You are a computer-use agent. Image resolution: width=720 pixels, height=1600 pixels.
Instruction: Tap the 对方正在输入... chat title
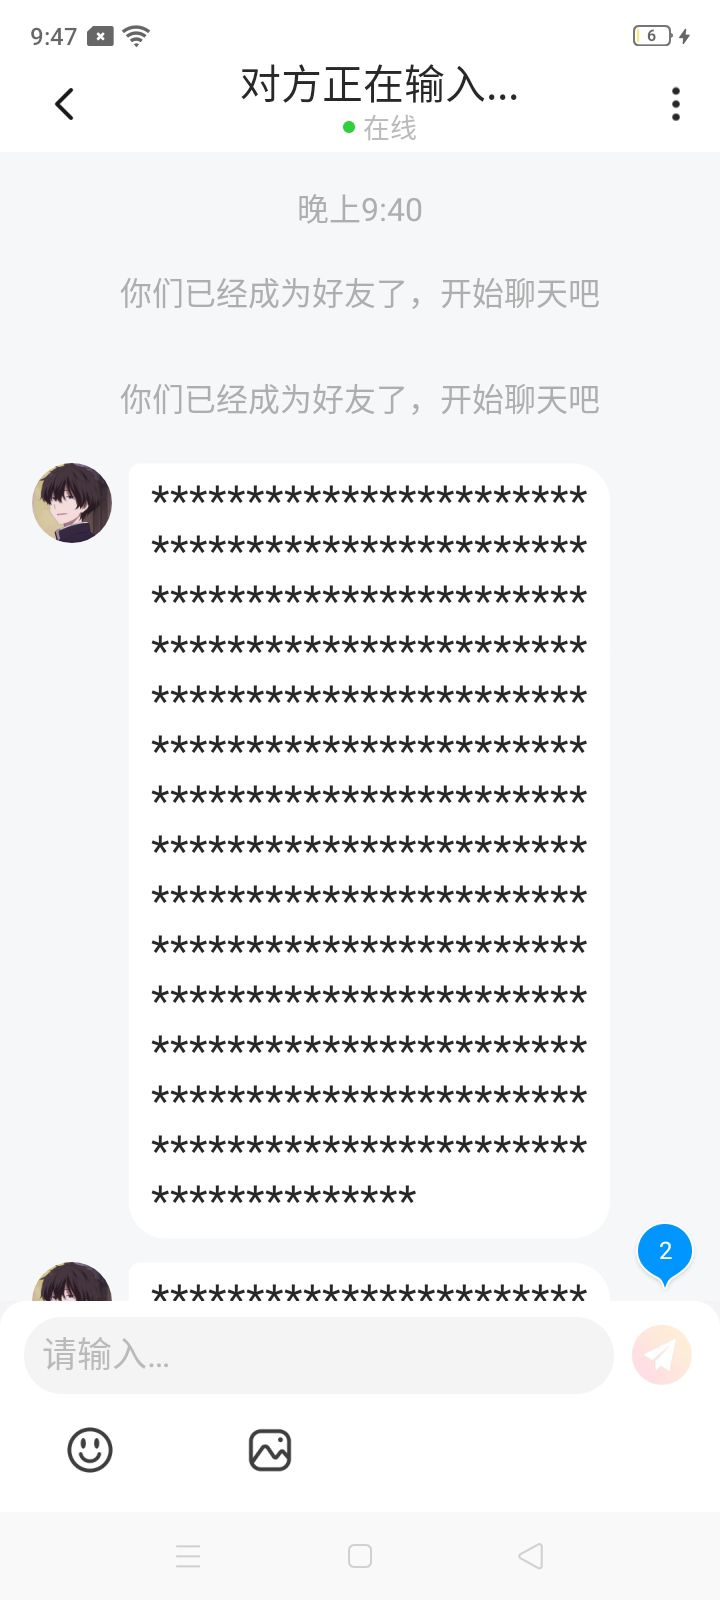[x=379, y=86]
